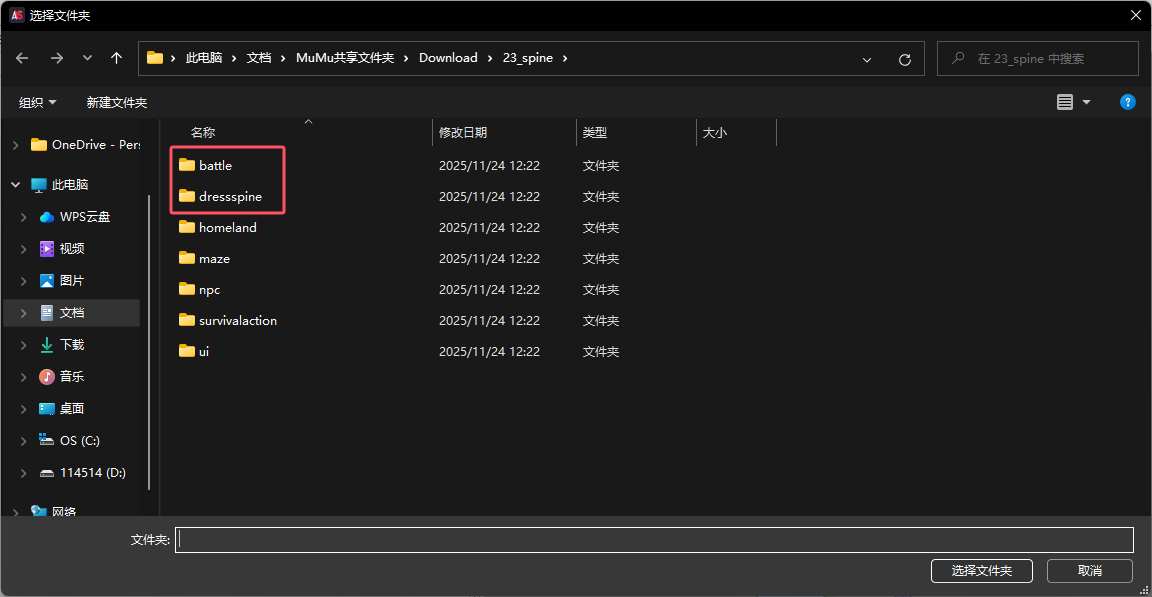The image size is (1152, 597).
Task: Select the survivalaction folder
Action: 238,320
